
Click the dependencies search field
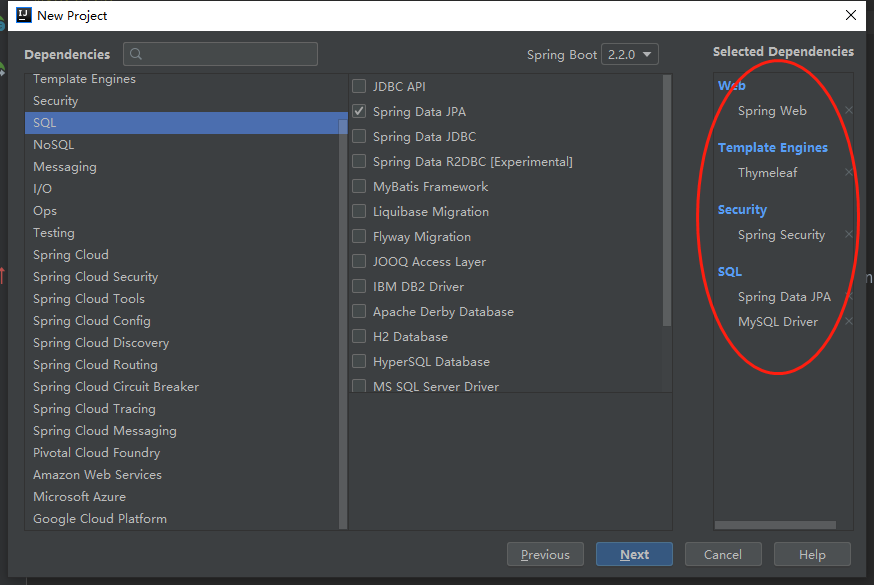pos(220,54)
